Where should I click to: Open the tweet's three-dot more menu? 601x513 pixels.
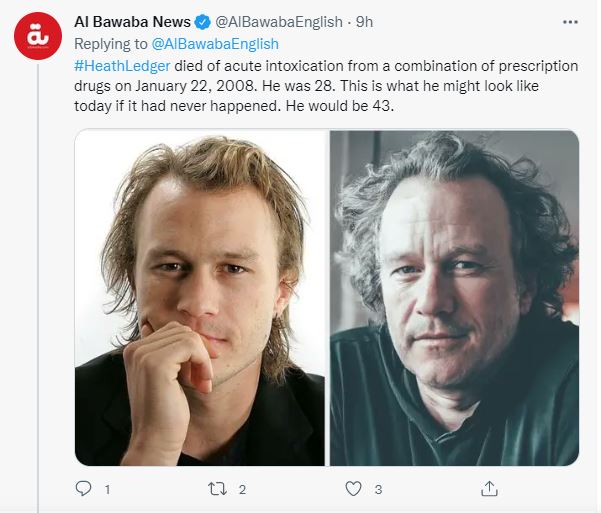(x=570, y=21)
